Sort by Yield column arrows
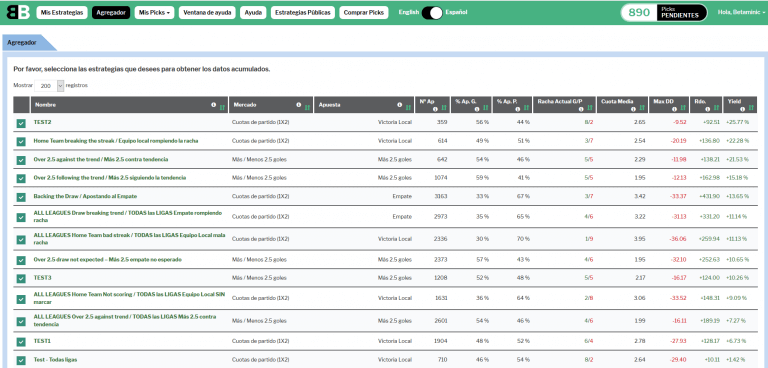 pos(751,109)
